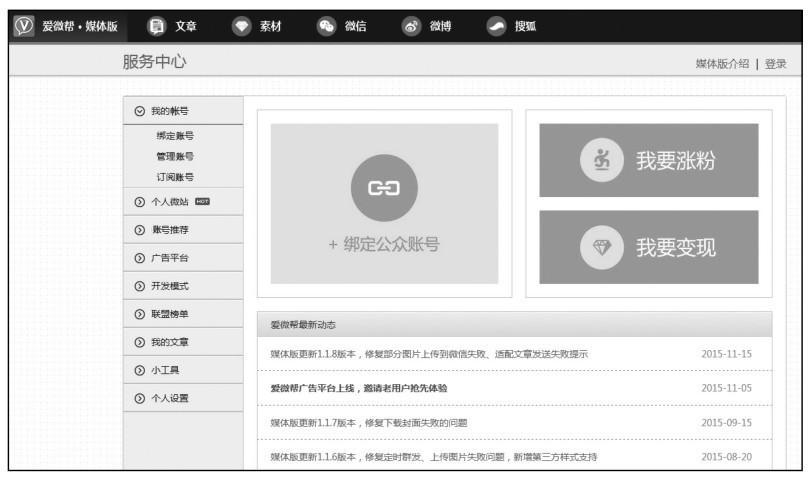Expand the 个人设置 section arrow
Image resolution: width=810 pixels, height=477 pixels.
(139, 398)
